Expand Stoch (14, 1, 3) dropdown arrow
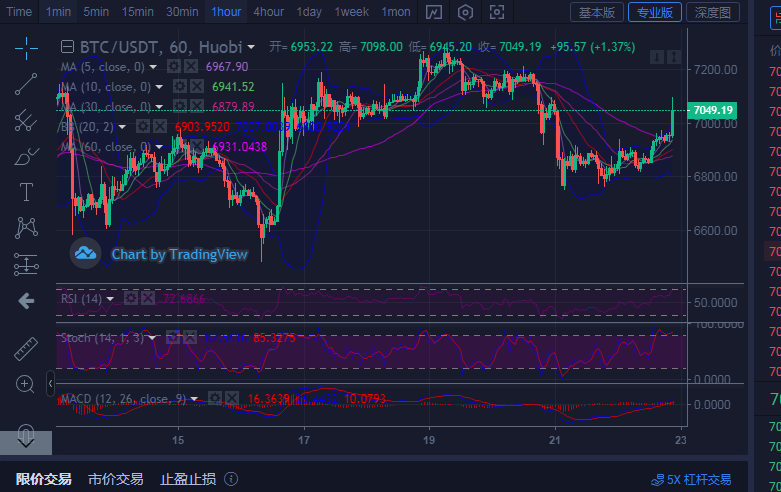Viewport: 781px width, 492px height. [152, 338]
